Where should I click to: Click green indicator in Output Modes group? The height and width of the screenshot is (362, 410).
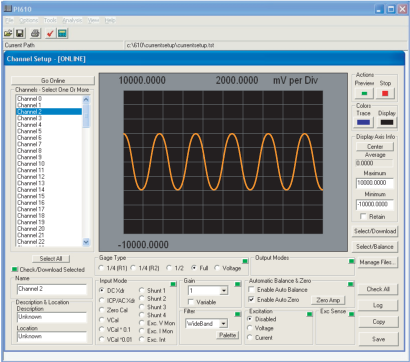(x=351, y=261)
